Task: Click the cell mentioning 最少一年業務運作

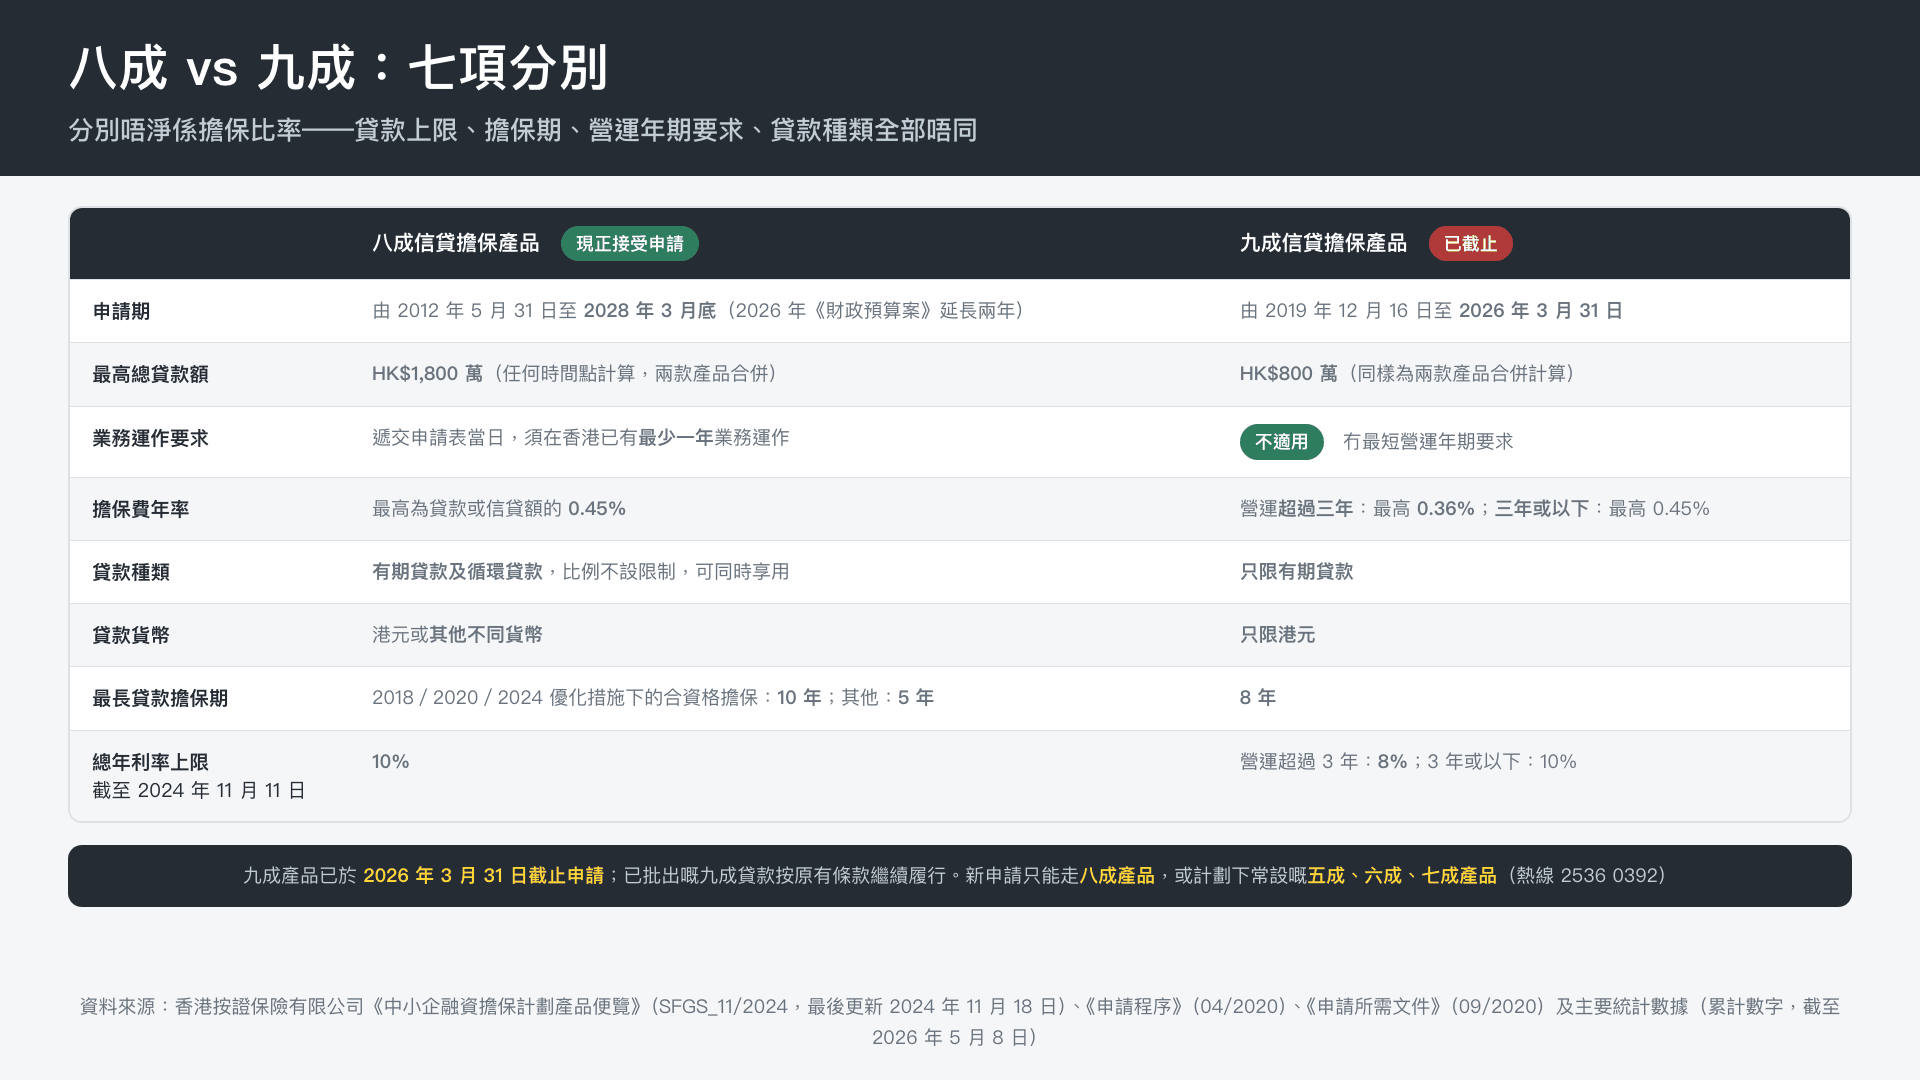Action: [x=581, y=438]
